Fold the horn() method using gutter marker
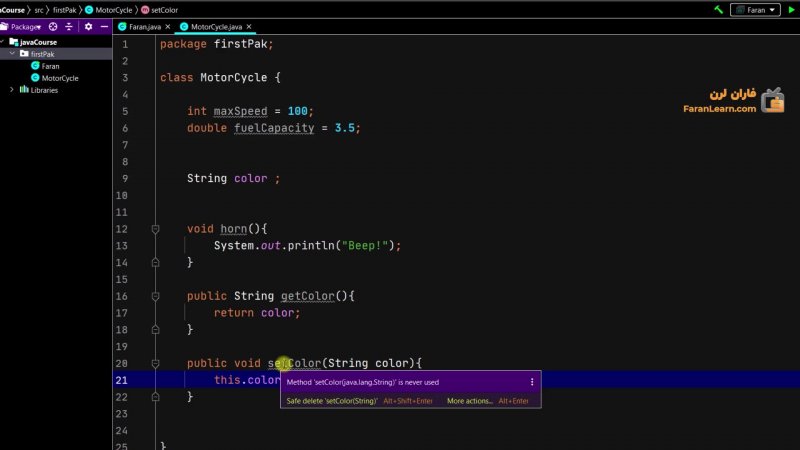Image resolution: width=800 pixels, height=450 pixels. [155, 229]
